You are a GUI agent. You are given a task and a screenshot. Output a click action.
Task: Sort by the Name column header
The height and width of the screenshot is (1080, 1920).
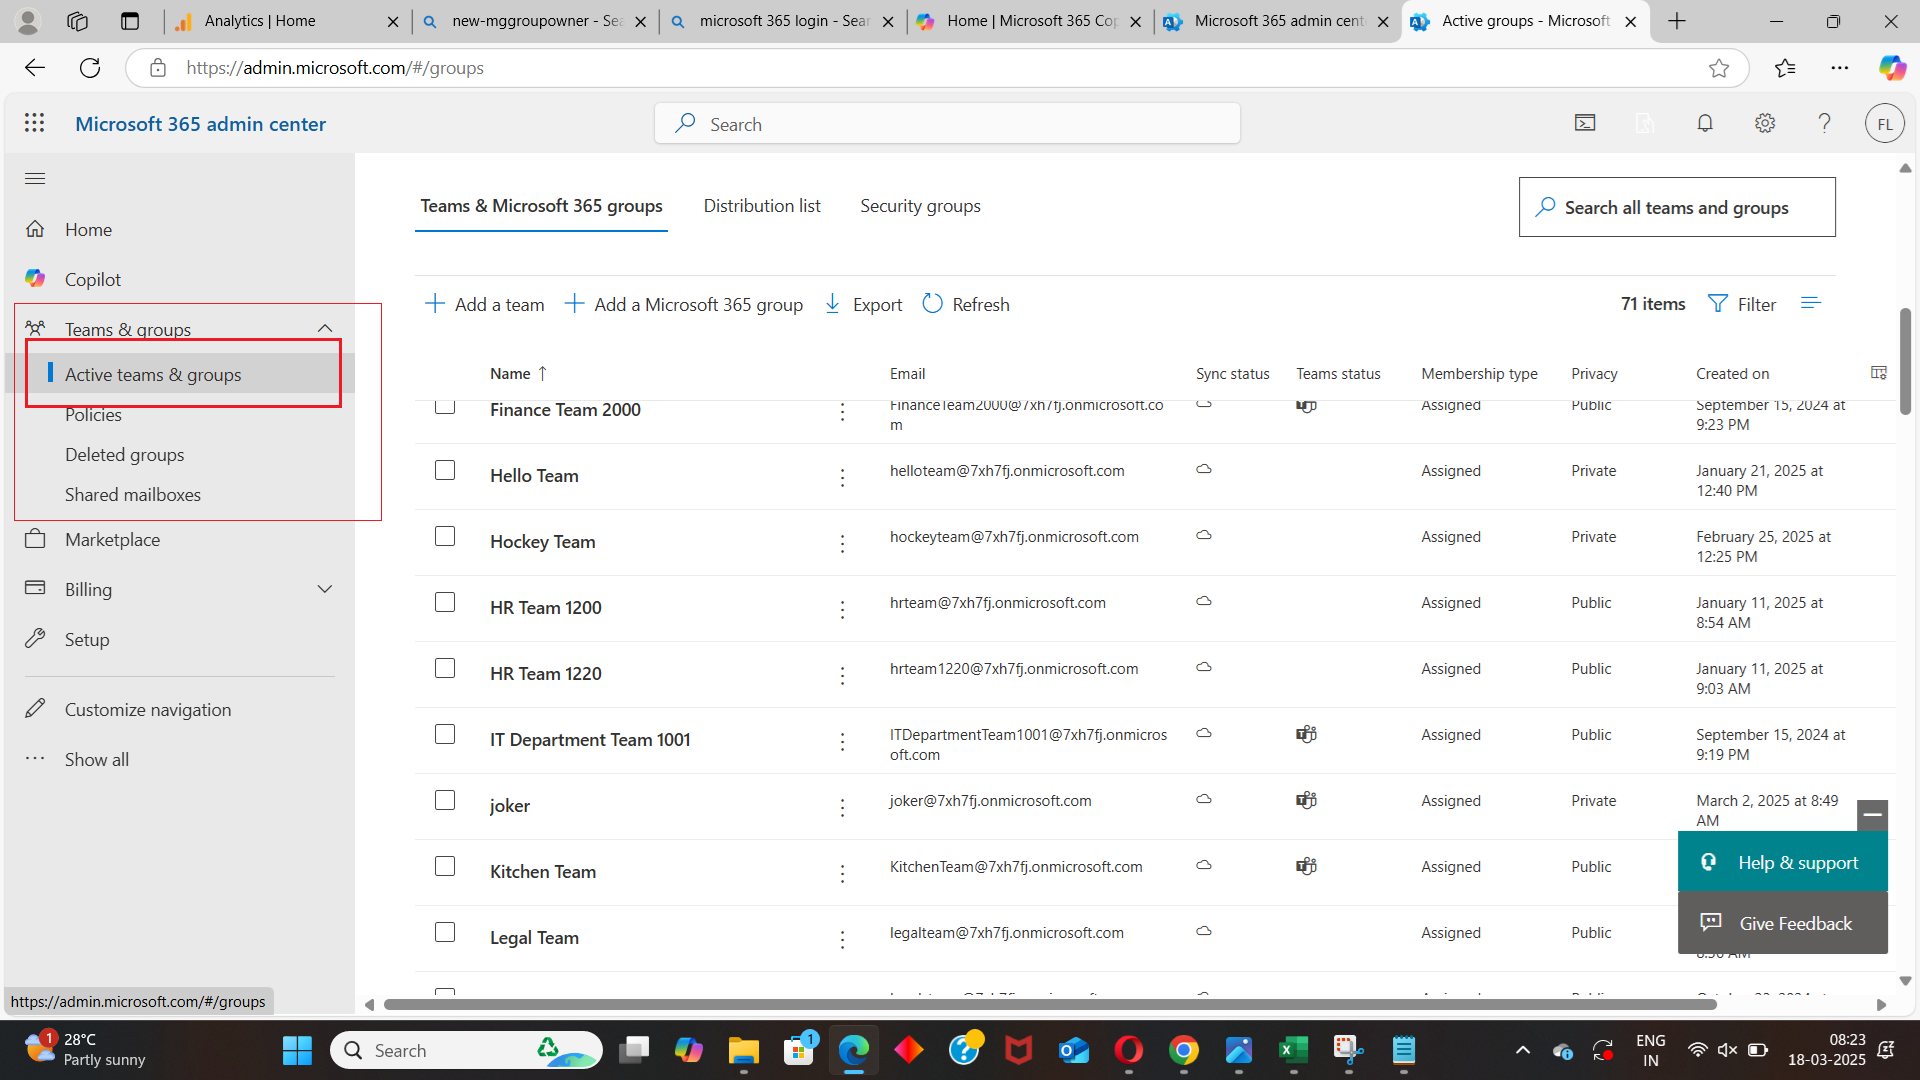(x=518, y=373)
